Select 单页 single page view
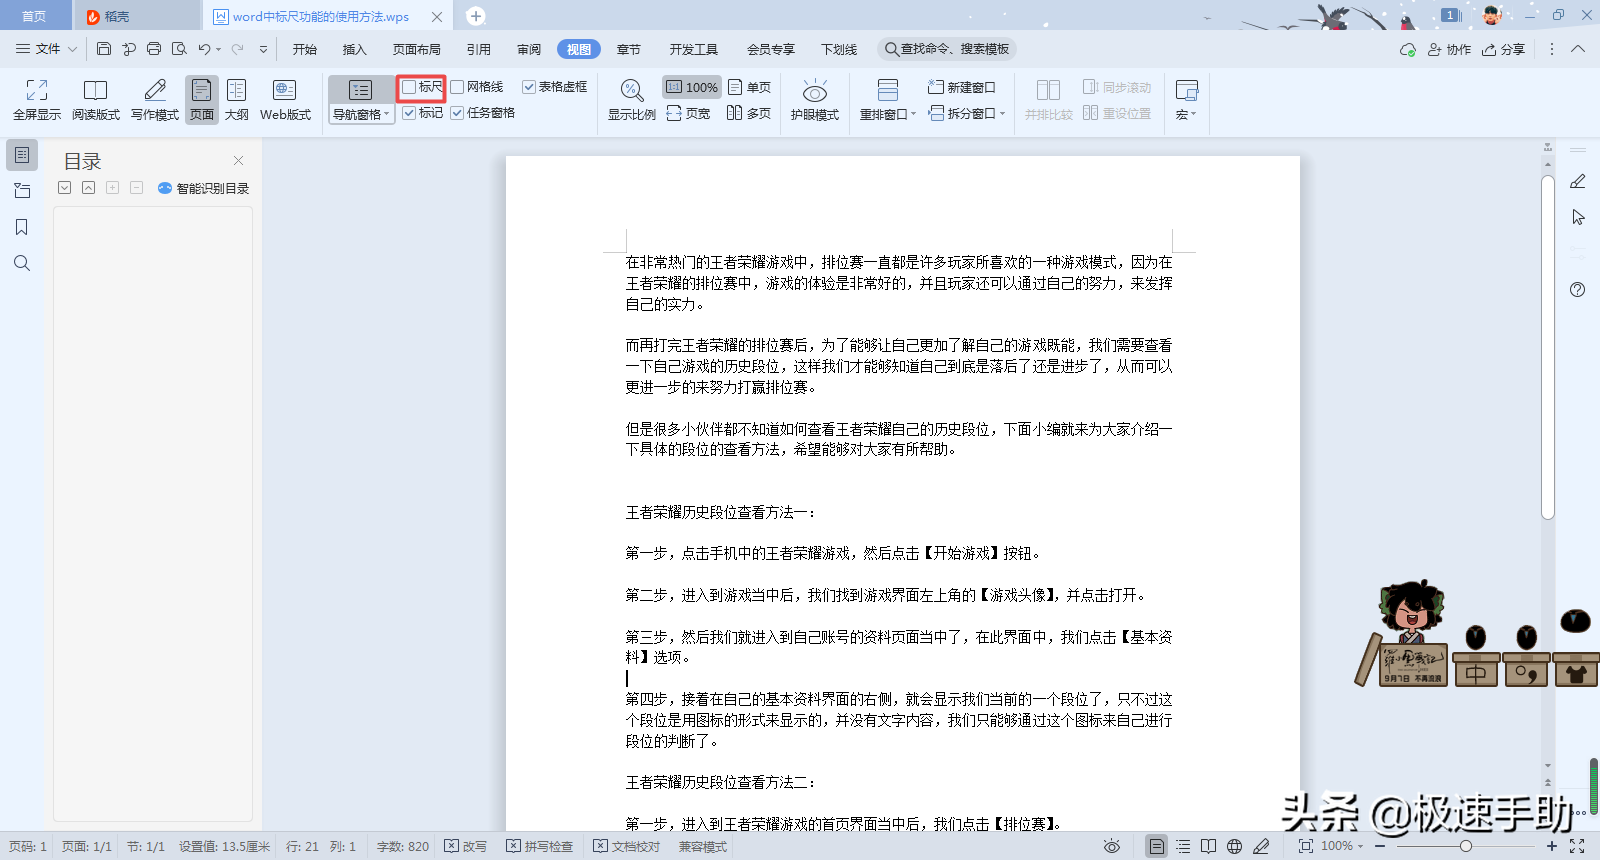Image resolution: width=1600 pixels, height=860 pixels. pyautogui.click(x=750, y=87)
